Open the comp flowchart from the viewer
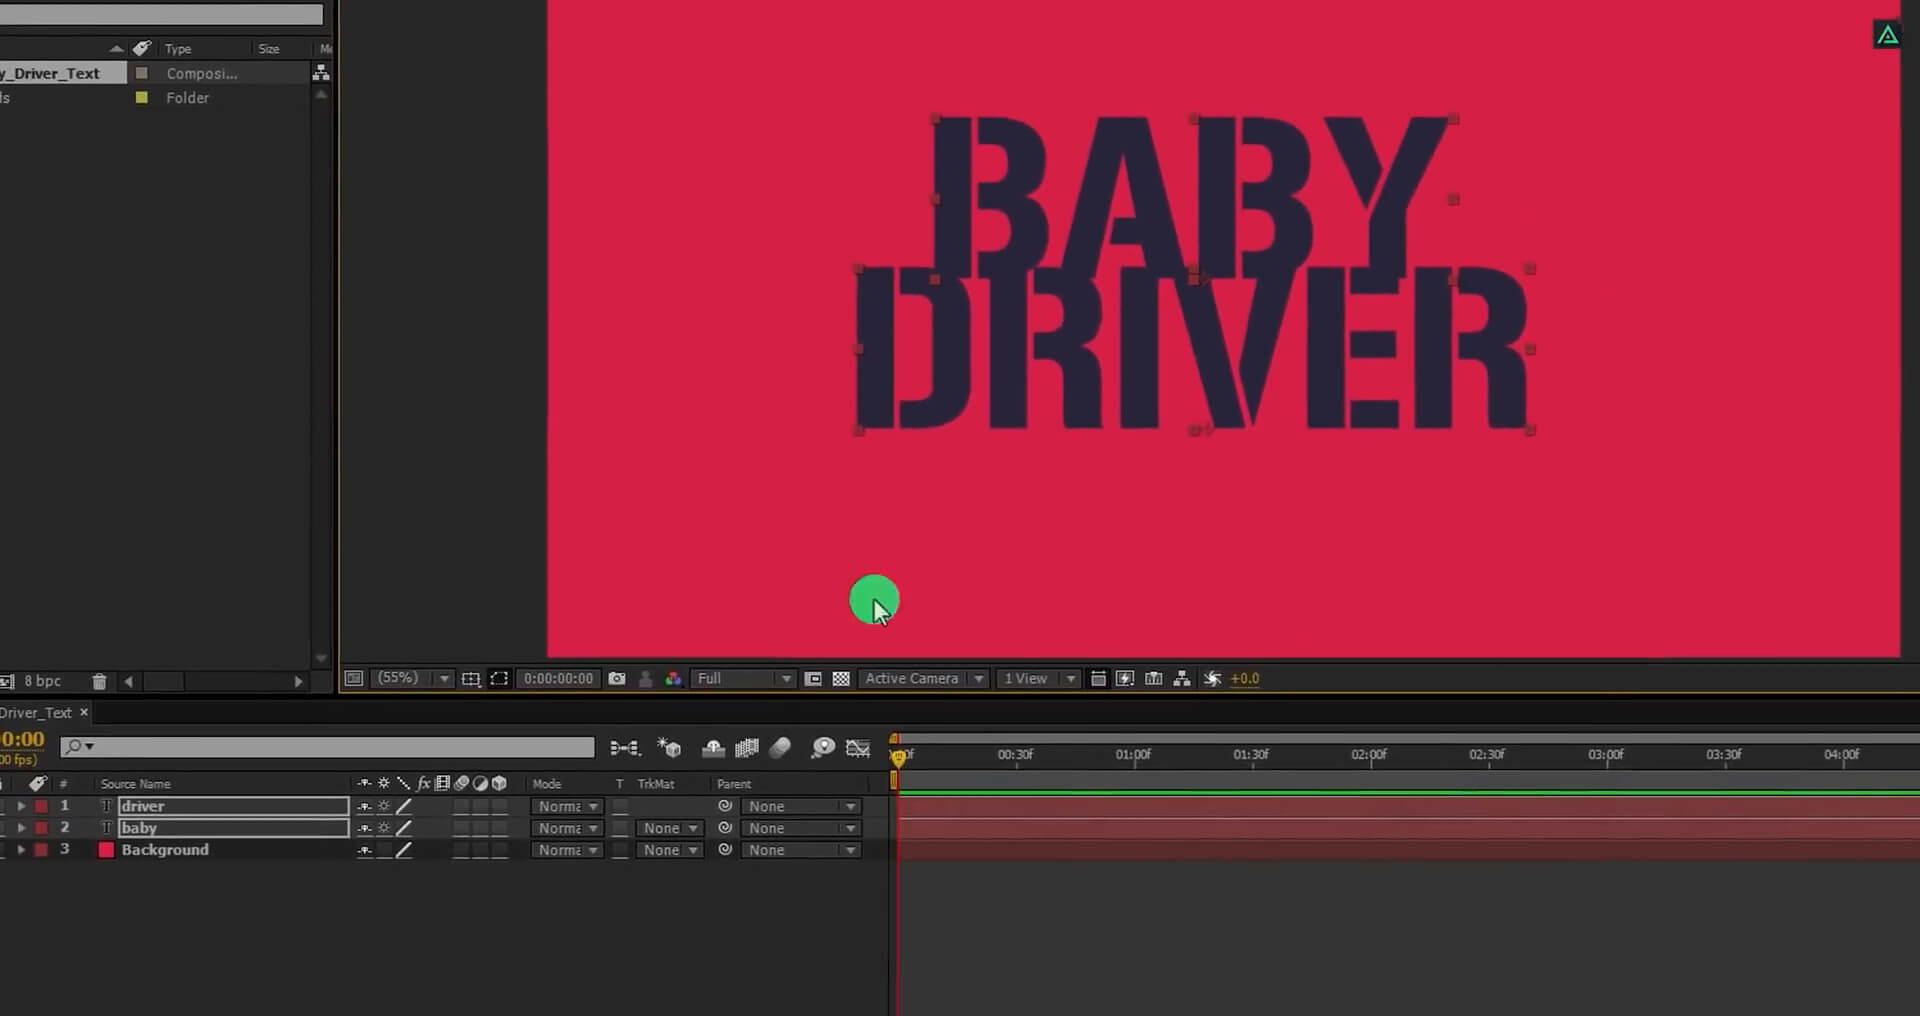 click(x=1182, y=679)
